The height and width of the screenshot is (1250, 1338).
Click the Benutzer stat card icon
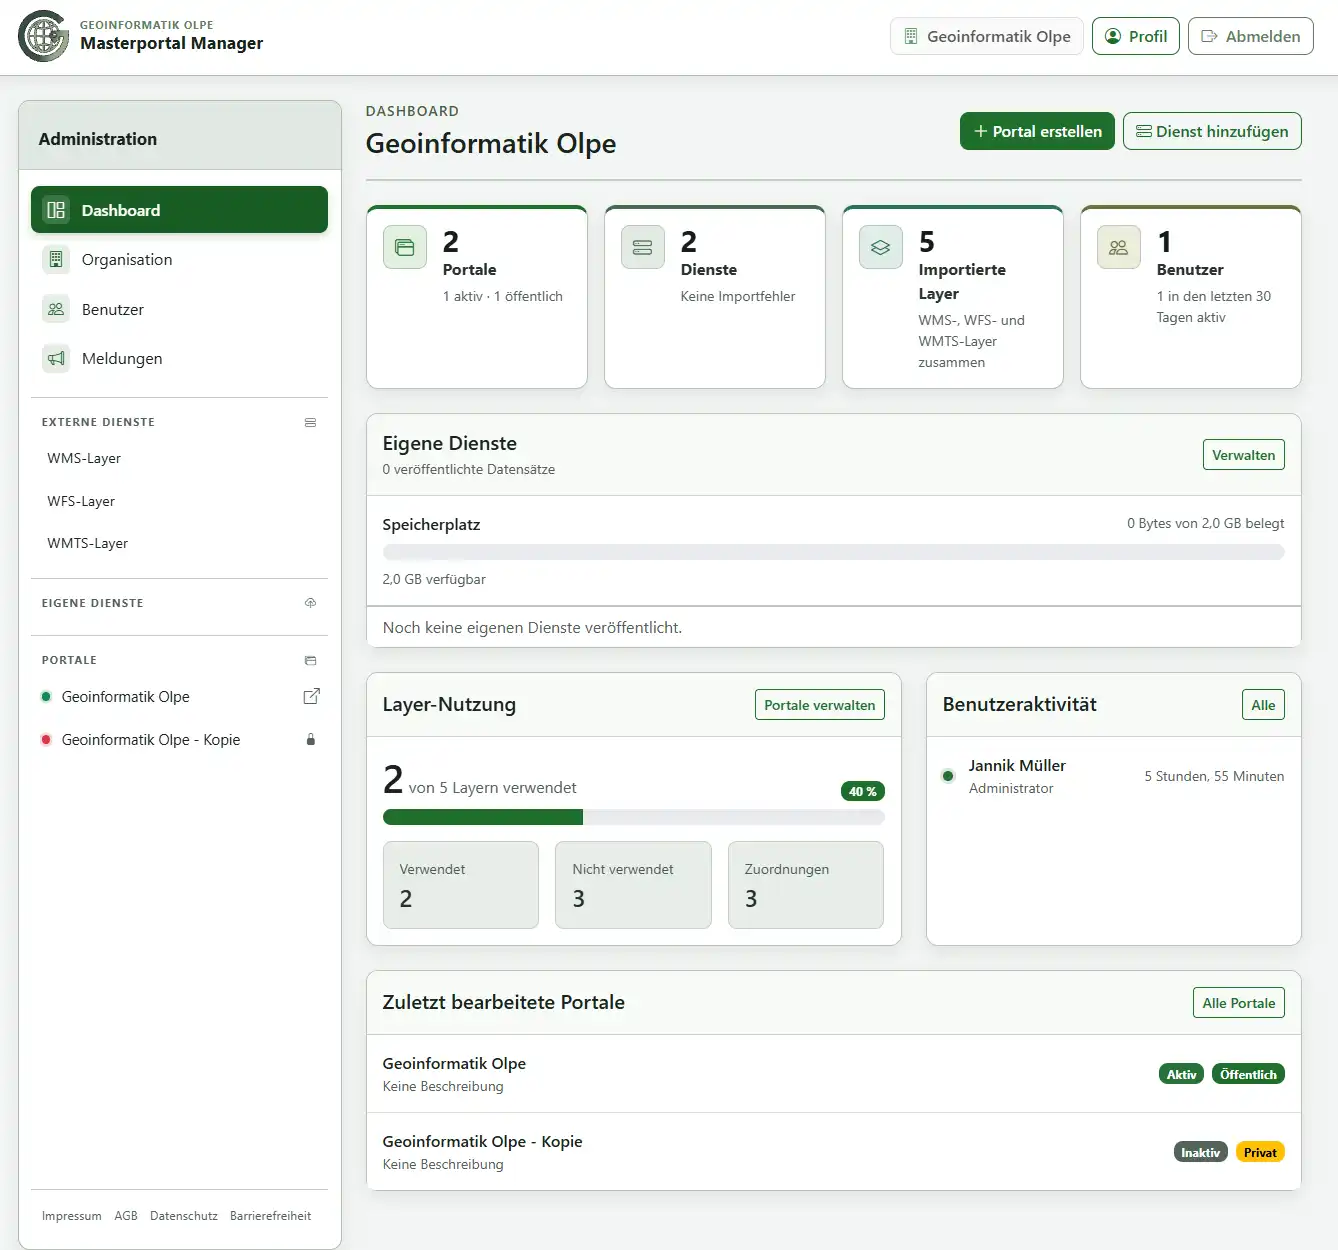coord(1119,247)
